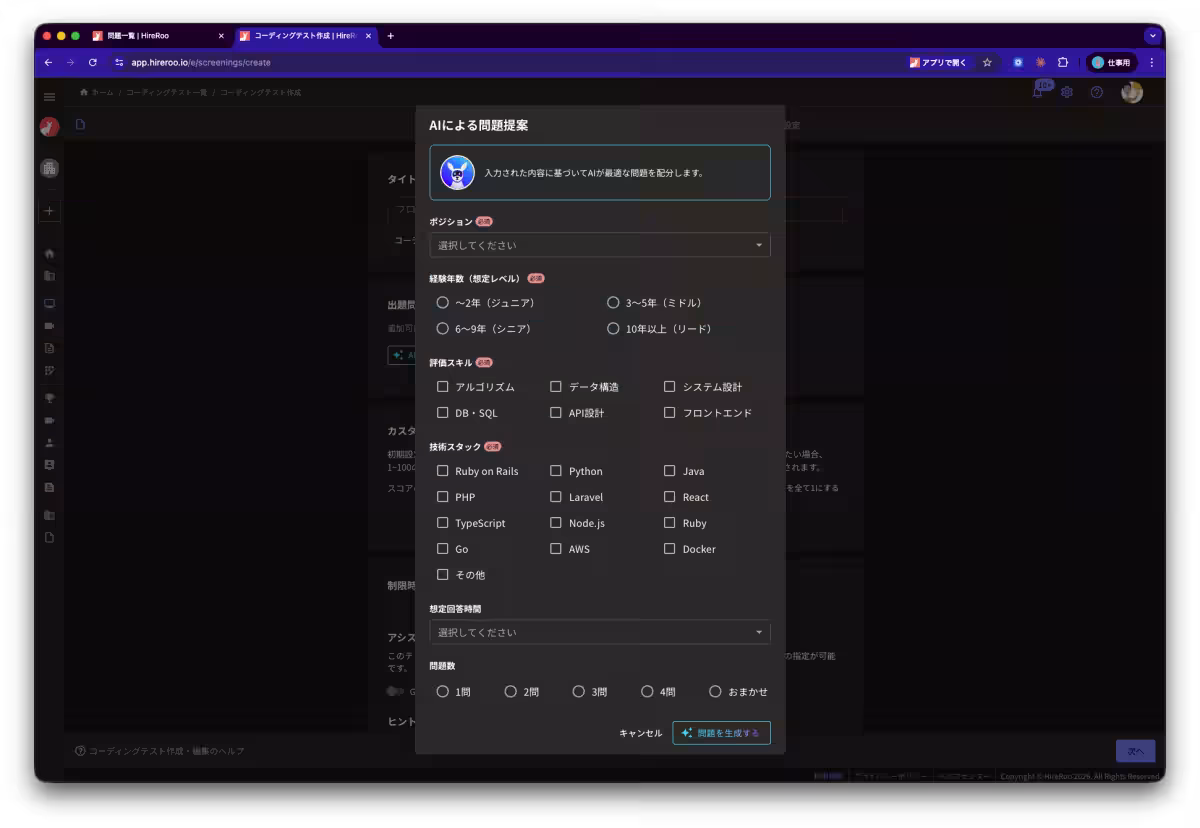
Task: Check the Python checkbox under 技術スタック
Action: (555, 470)
